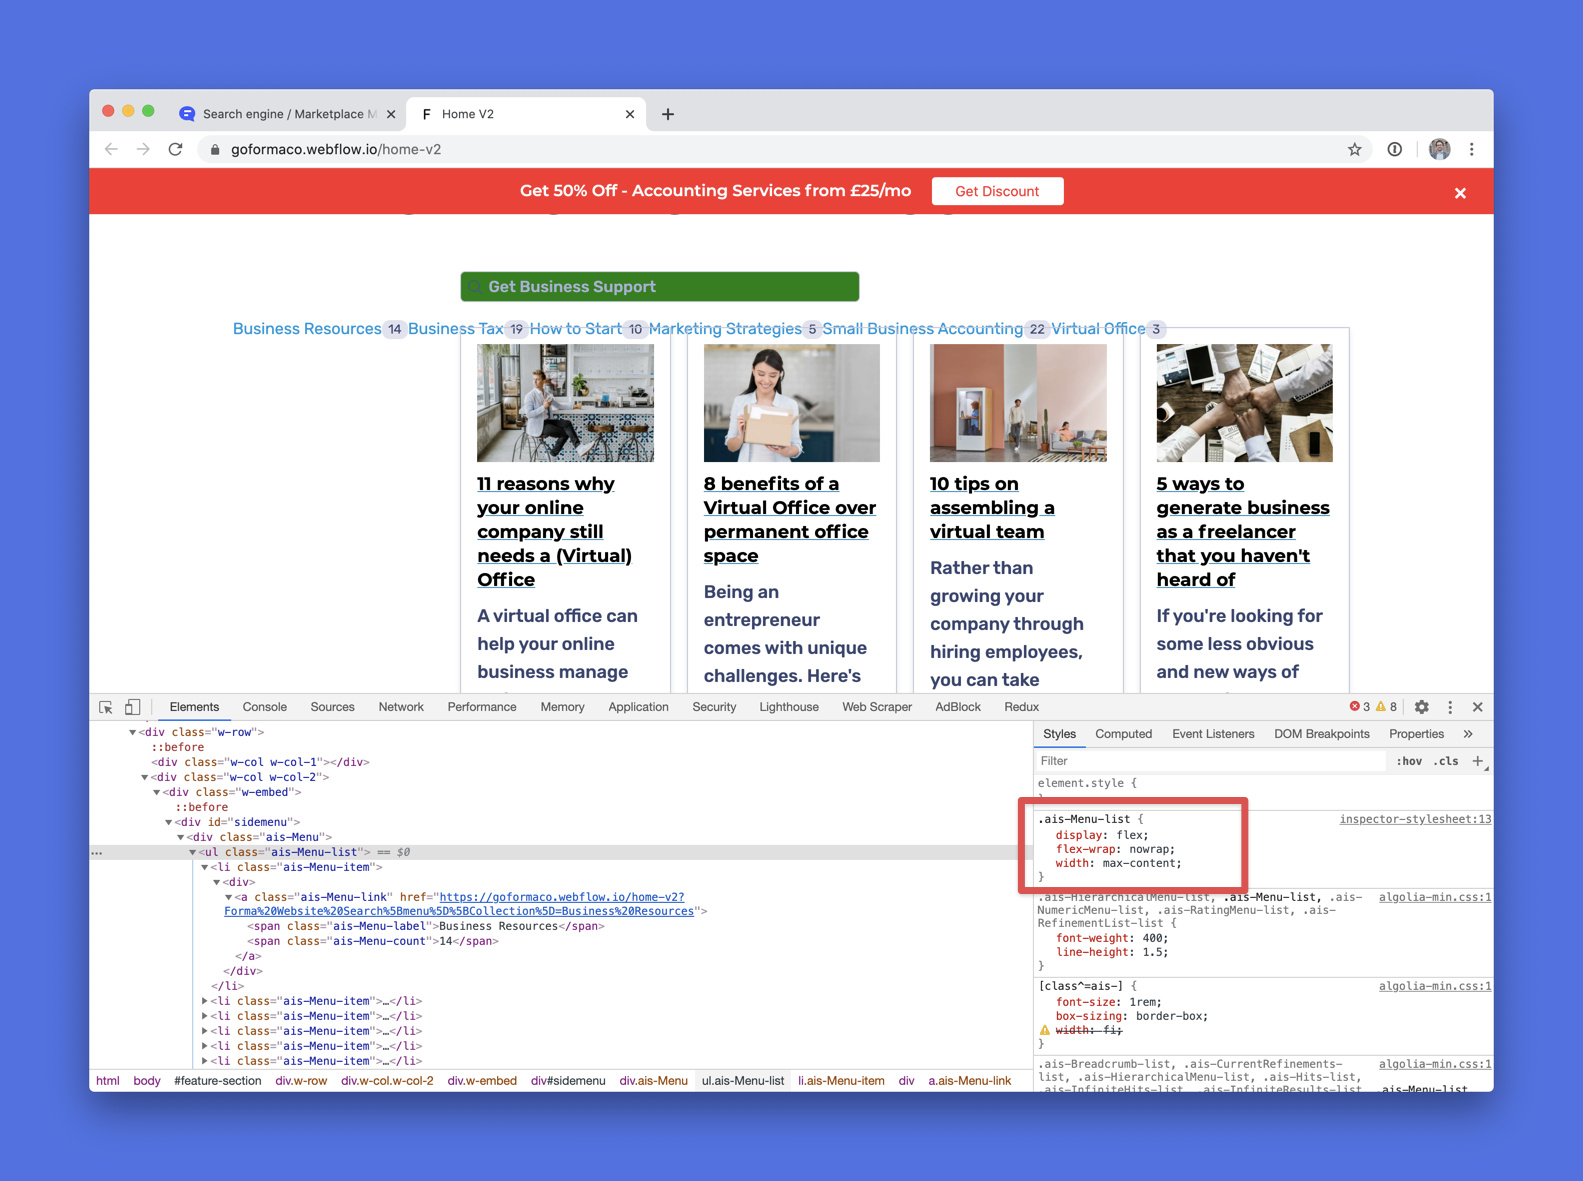Open a new browser tab with plus
The image size is (1583, 1181).
click(668, 114)
